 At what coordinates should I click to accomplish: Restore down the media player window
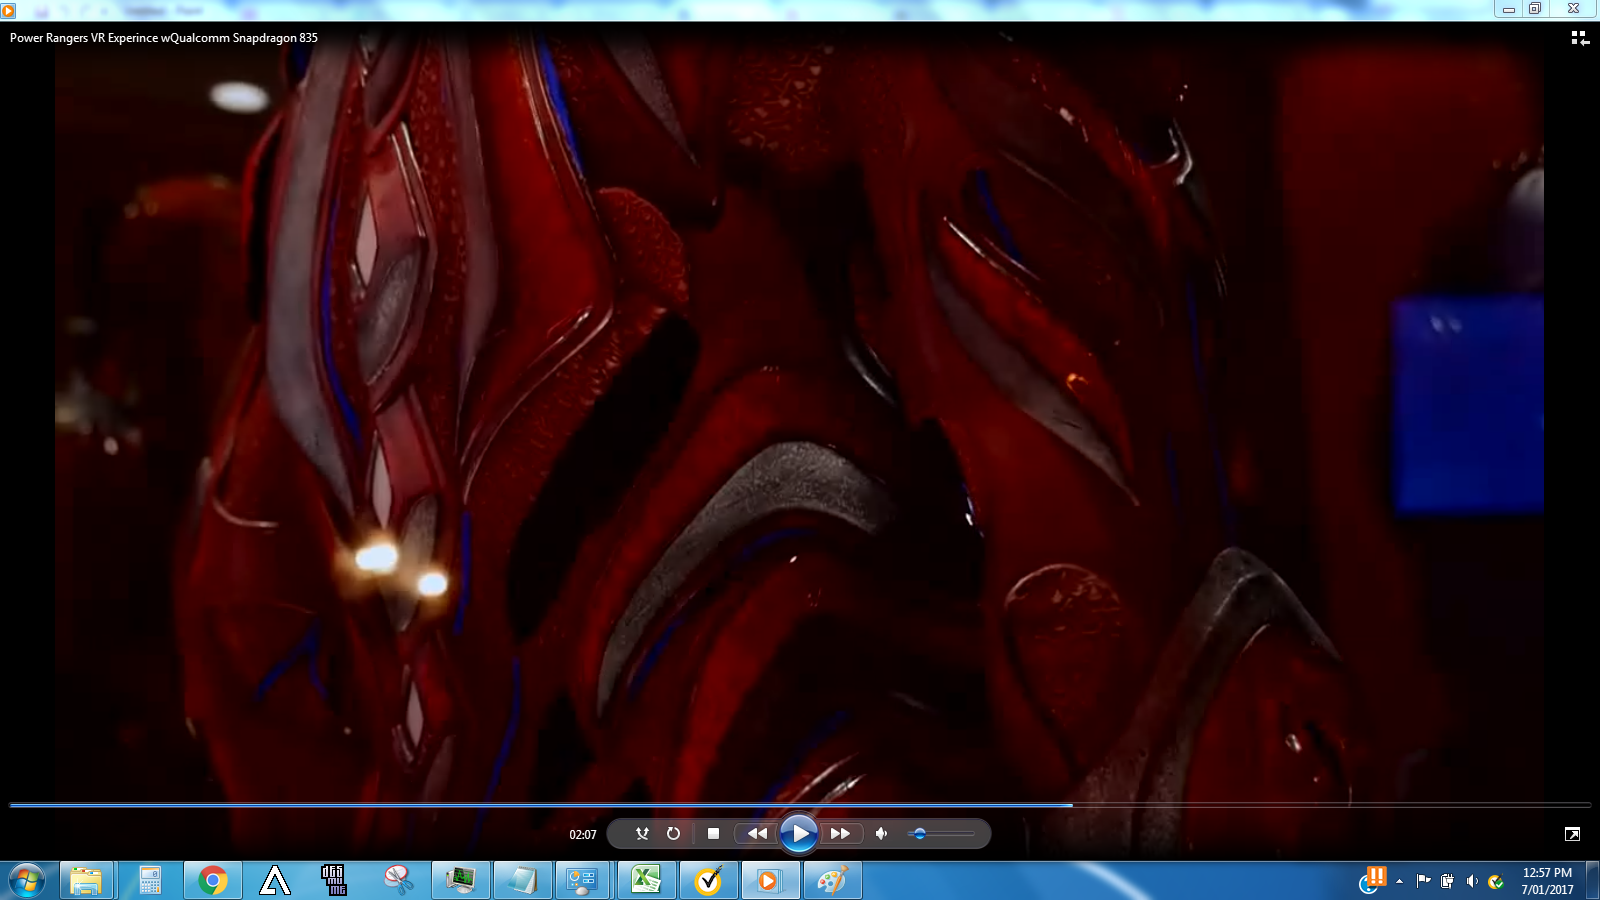pos(1535,9)
